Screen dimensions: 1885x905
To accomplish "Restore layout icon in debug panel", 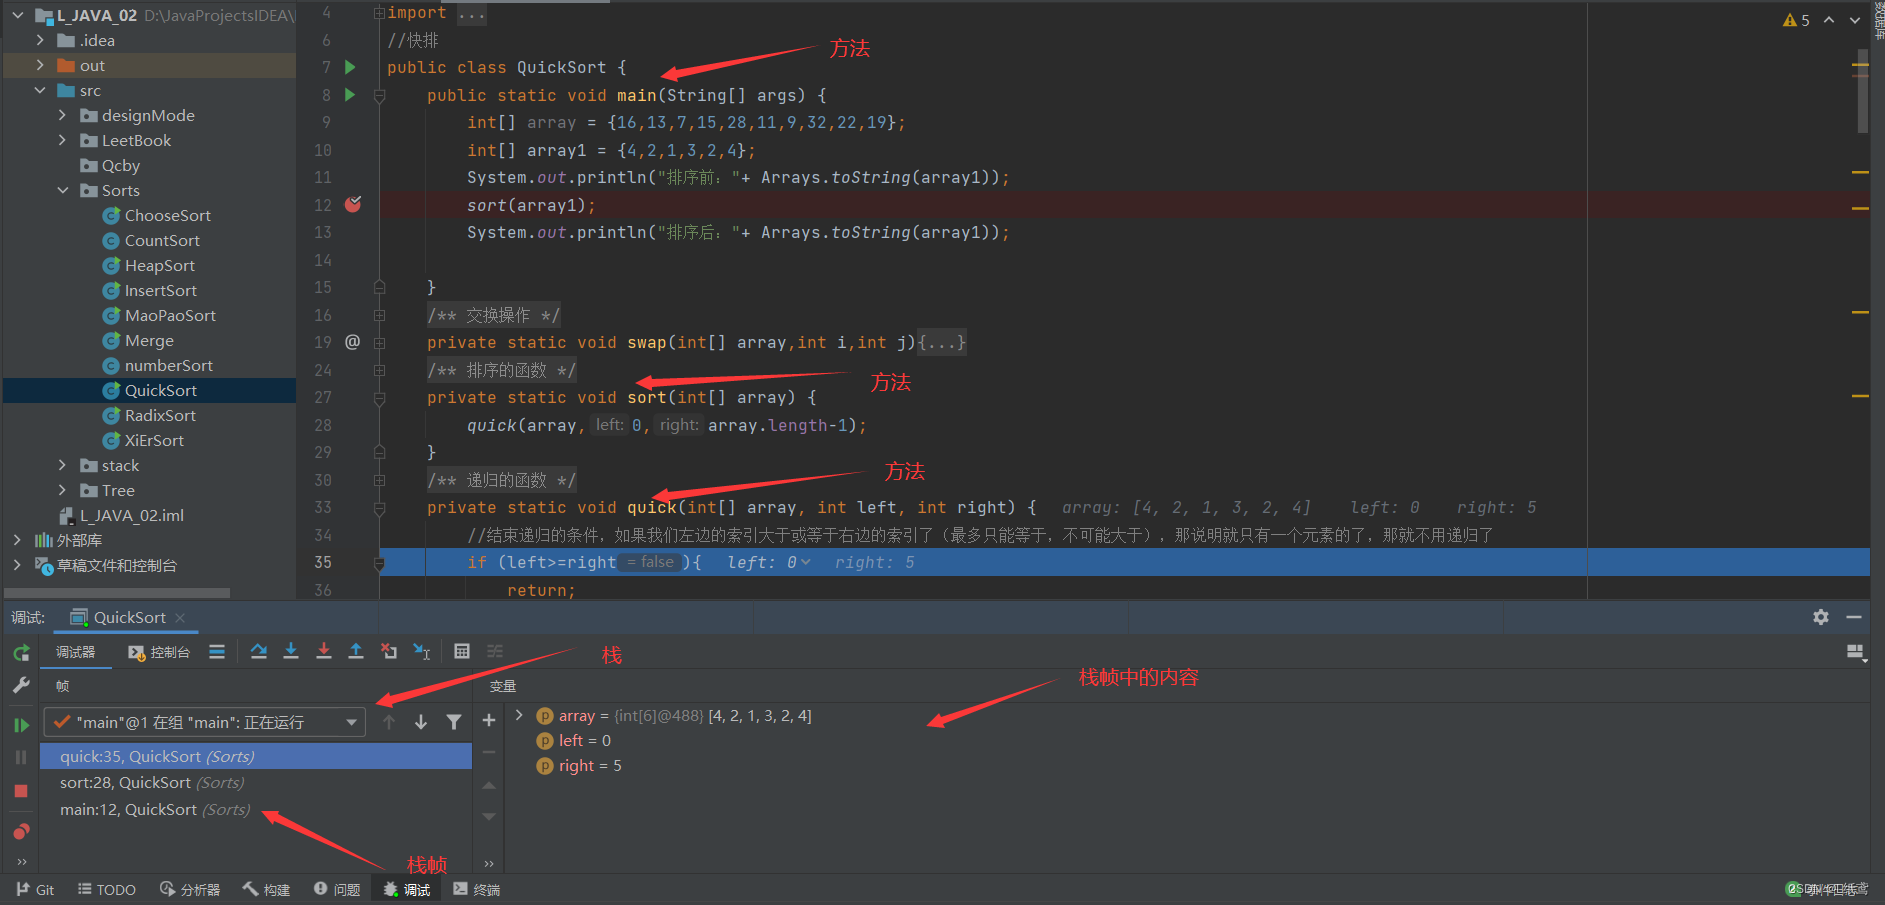I will coord(1856,653).
